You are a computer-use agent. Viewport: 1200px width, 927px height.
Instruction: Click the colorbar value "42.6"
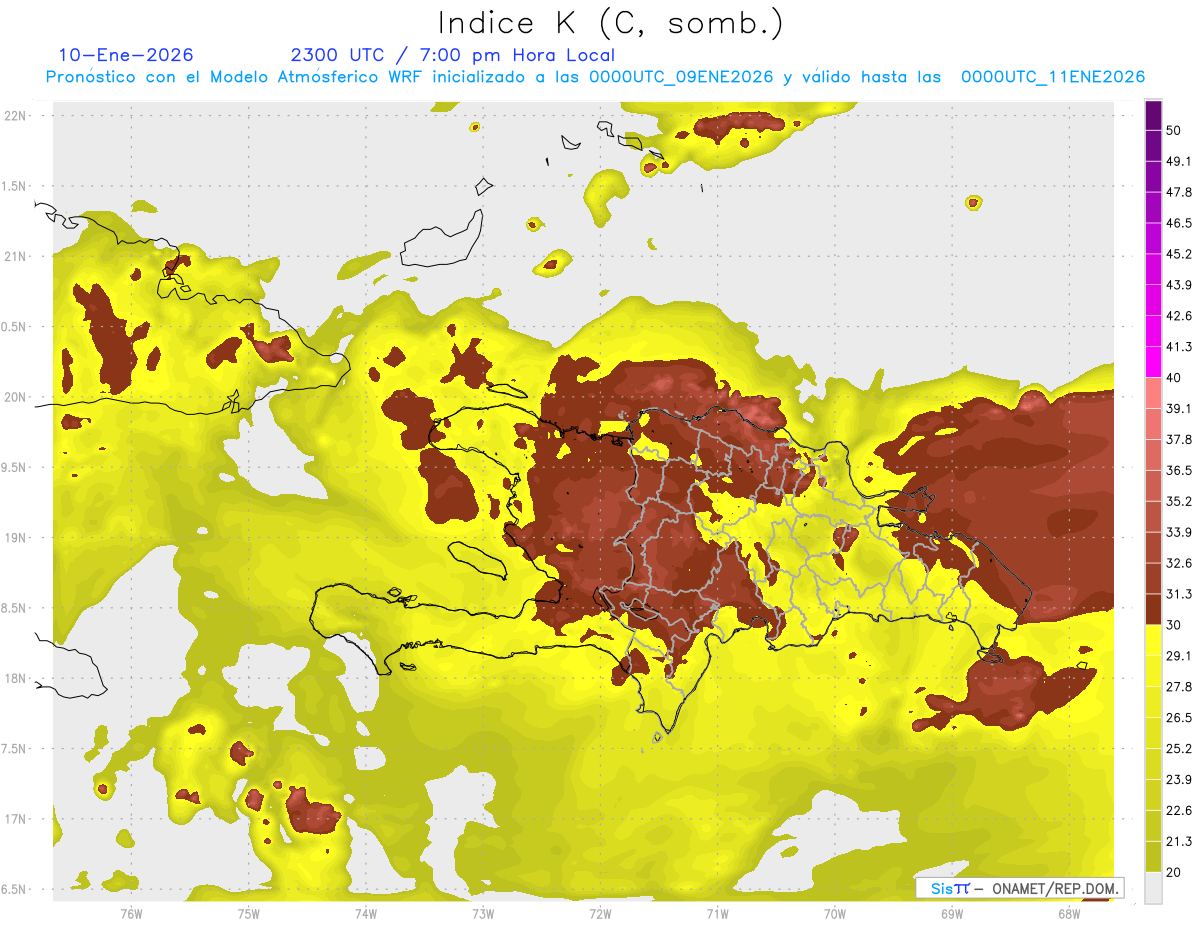click(1179, 316)
